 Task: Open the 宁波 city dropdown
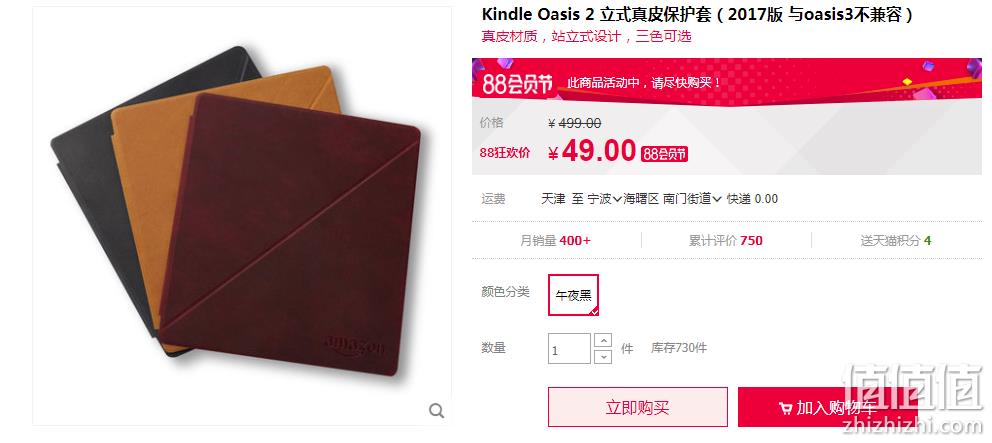pyautogui.click(x=605, y=199)
